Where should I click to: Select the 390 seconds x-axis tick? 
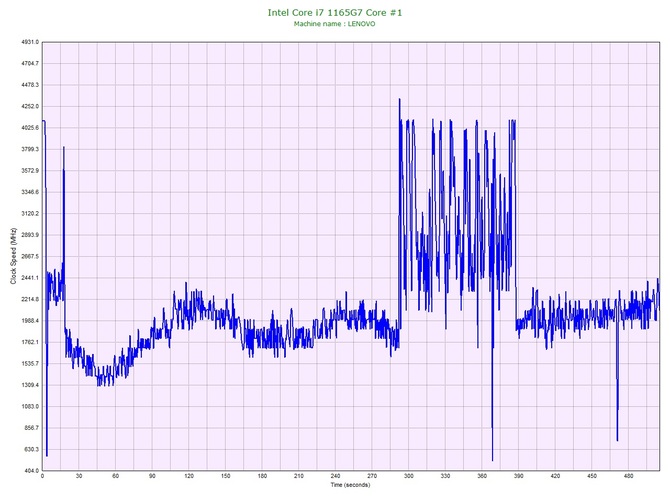click(519, 477)
